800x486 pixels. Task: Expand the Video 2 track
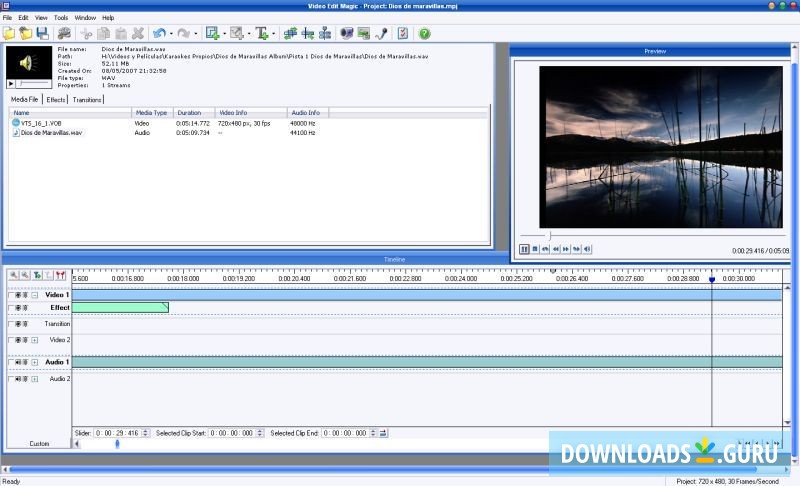(35, 340)
